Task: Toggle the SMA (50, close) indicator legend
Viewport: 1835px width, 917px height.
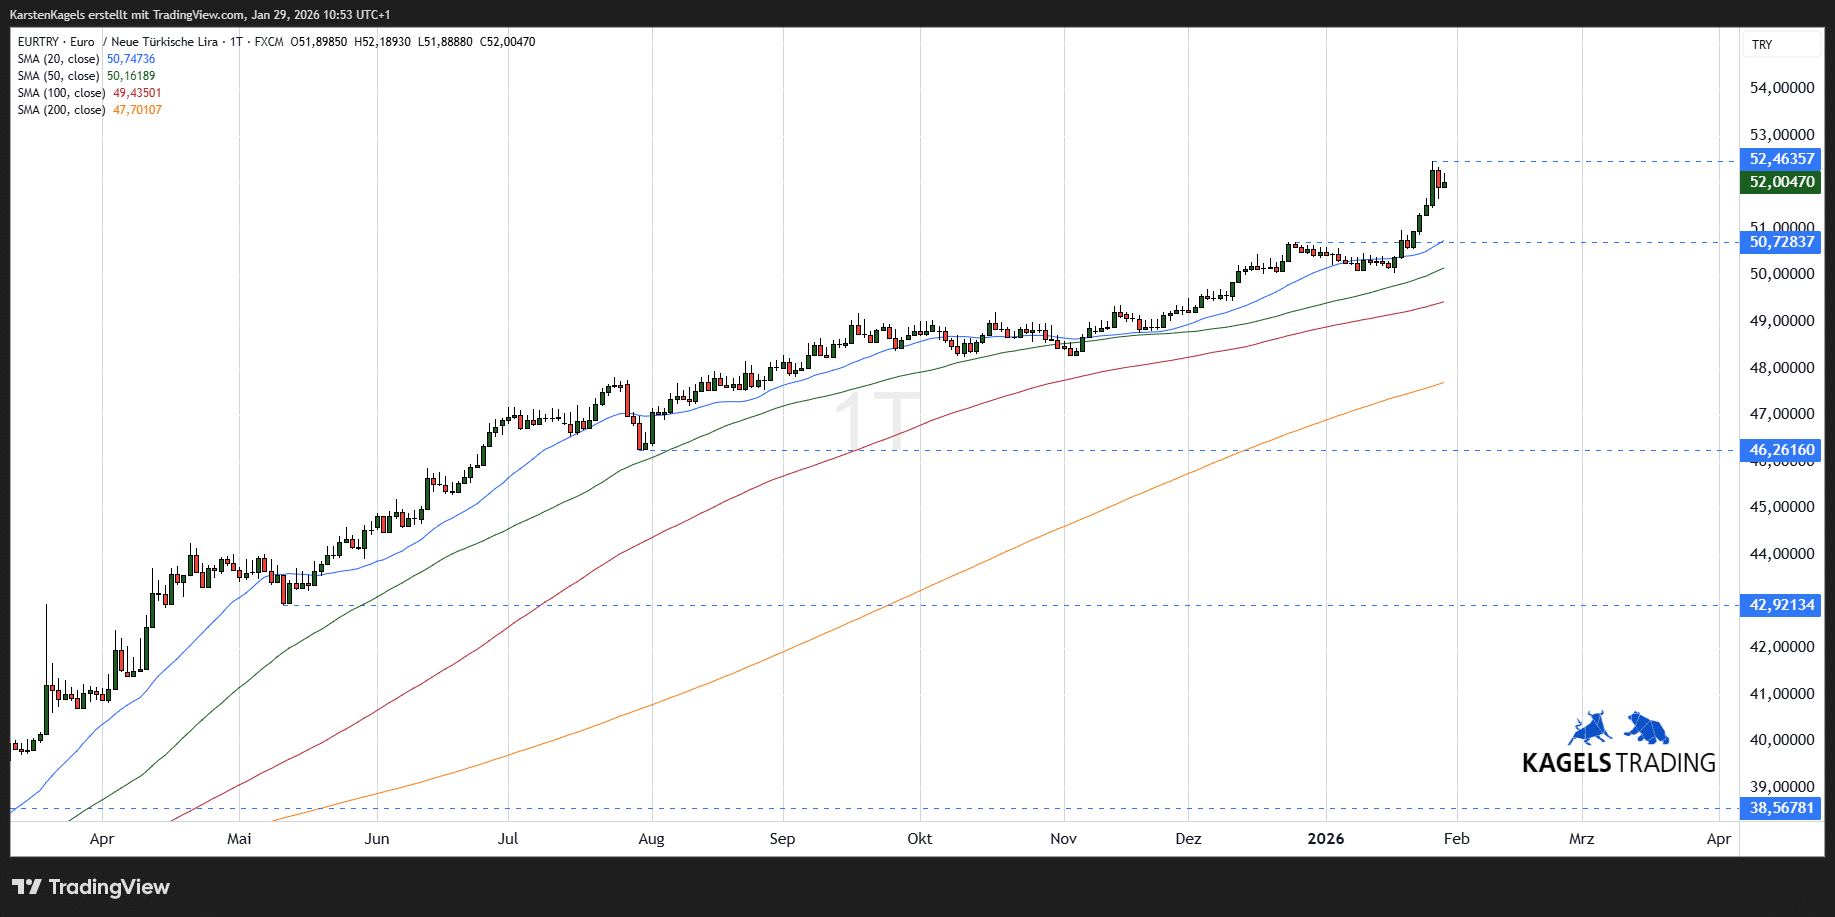Action: click(58, 76)
